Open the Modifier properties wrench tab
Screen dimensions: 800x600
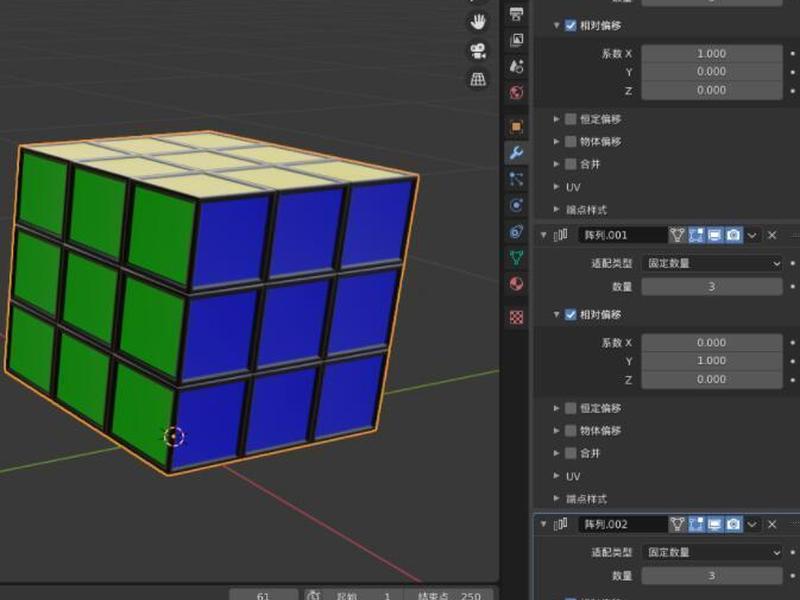(x=516, y=153)
